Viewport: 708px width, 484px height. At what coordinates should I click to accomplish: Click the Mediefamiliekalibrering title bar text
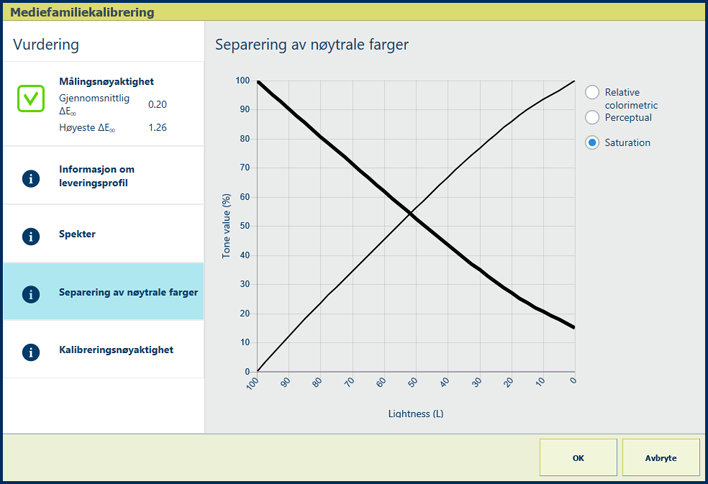click(x=82, y=12)
